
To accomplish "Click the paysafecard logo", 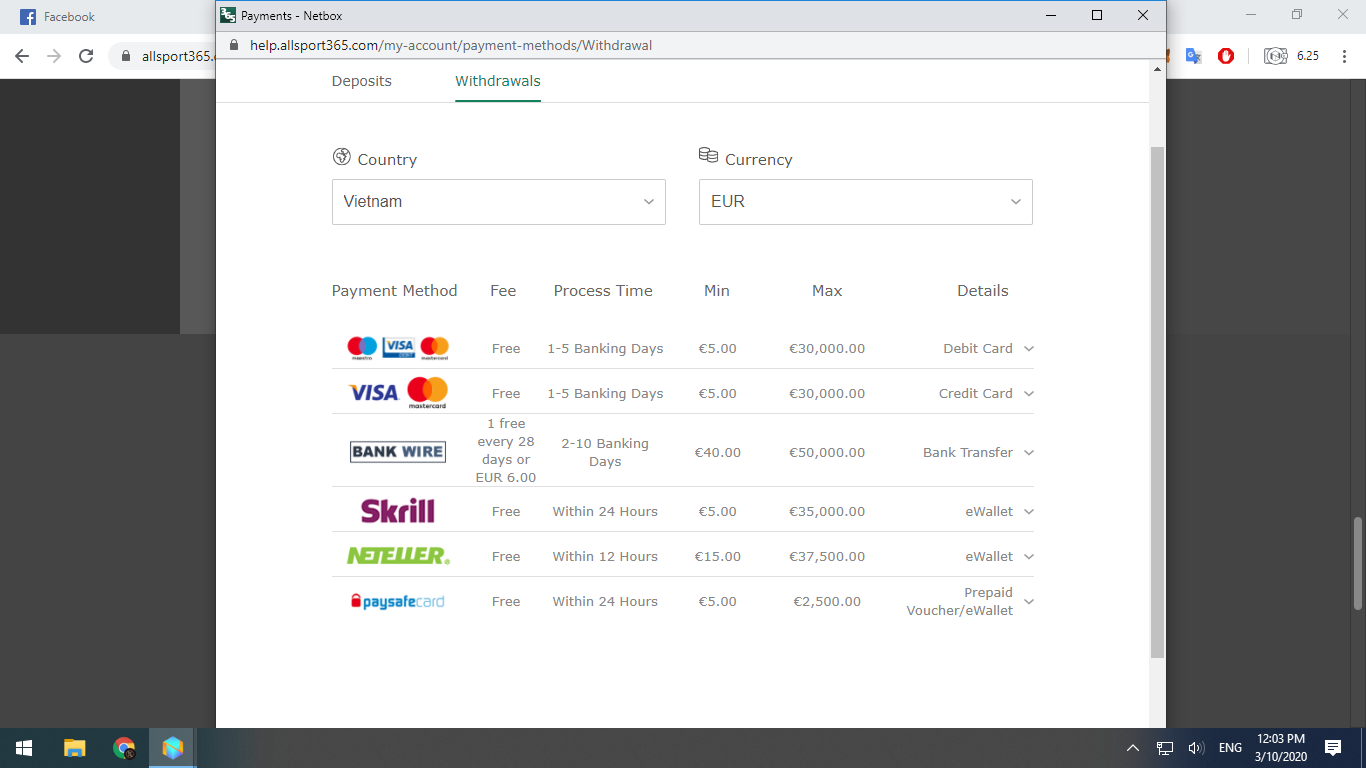I will (398, 601).
